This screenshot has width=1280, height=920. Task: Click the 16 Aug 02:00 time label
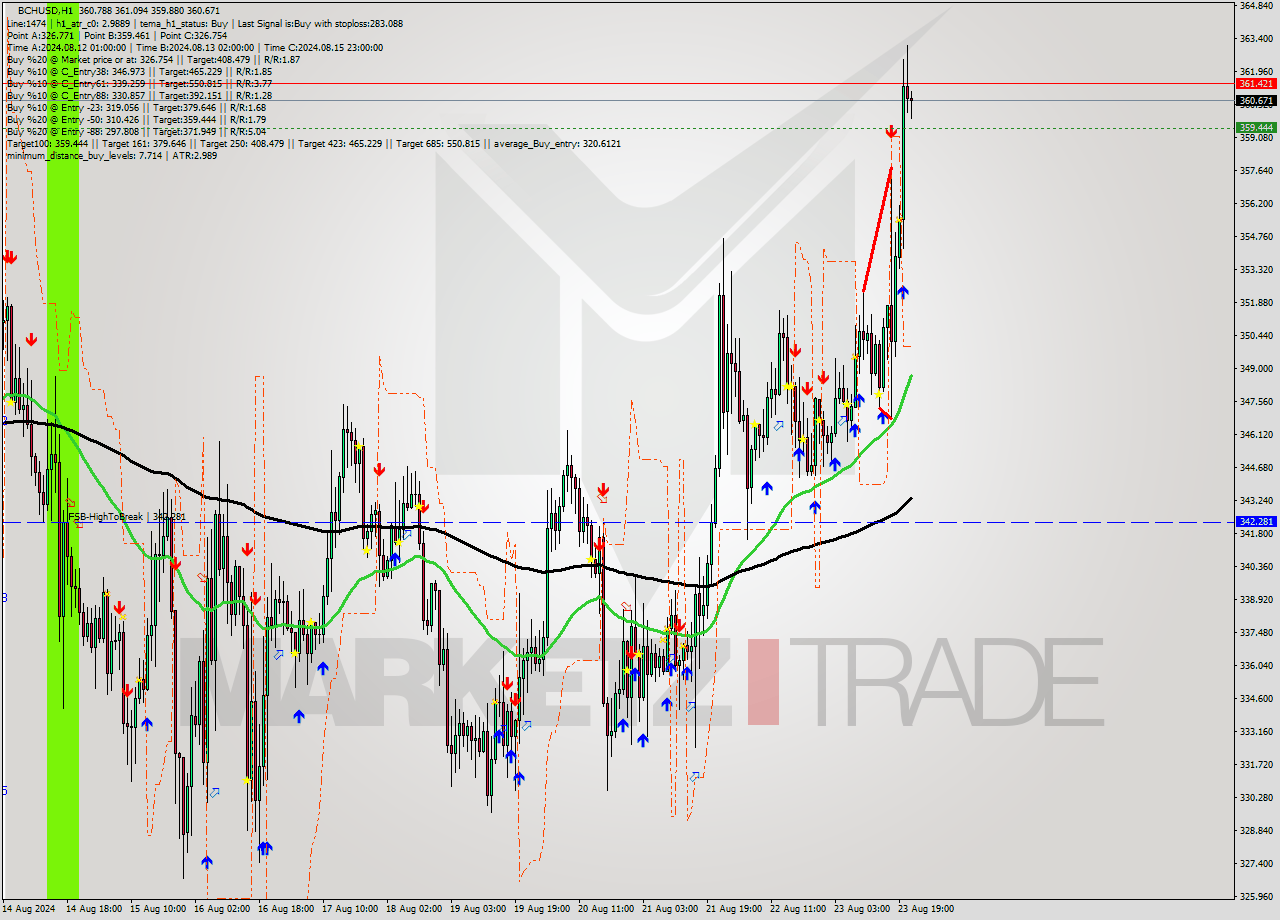pyautogui.click(x=222, y=909)
